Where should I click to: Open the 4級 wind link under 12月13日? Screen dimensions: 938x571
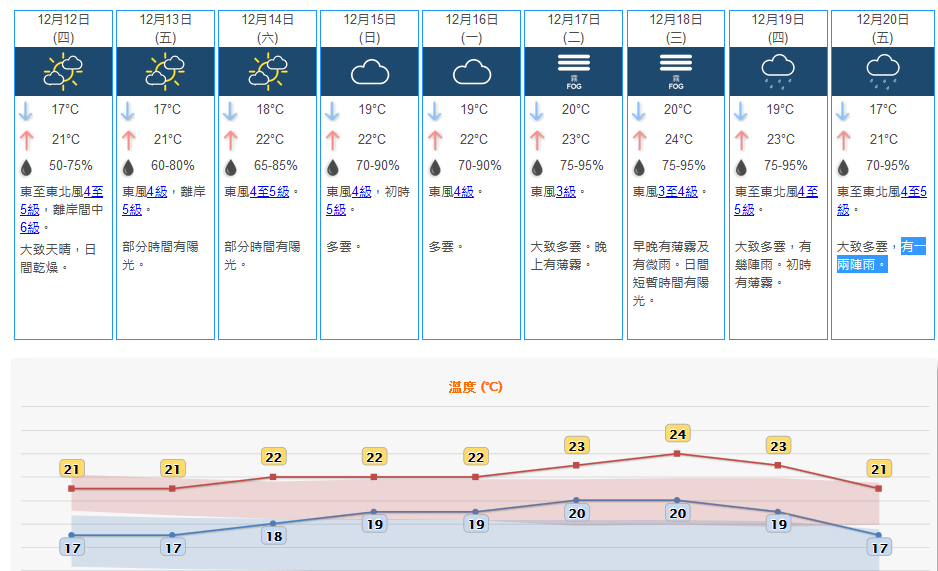[157, 192]
